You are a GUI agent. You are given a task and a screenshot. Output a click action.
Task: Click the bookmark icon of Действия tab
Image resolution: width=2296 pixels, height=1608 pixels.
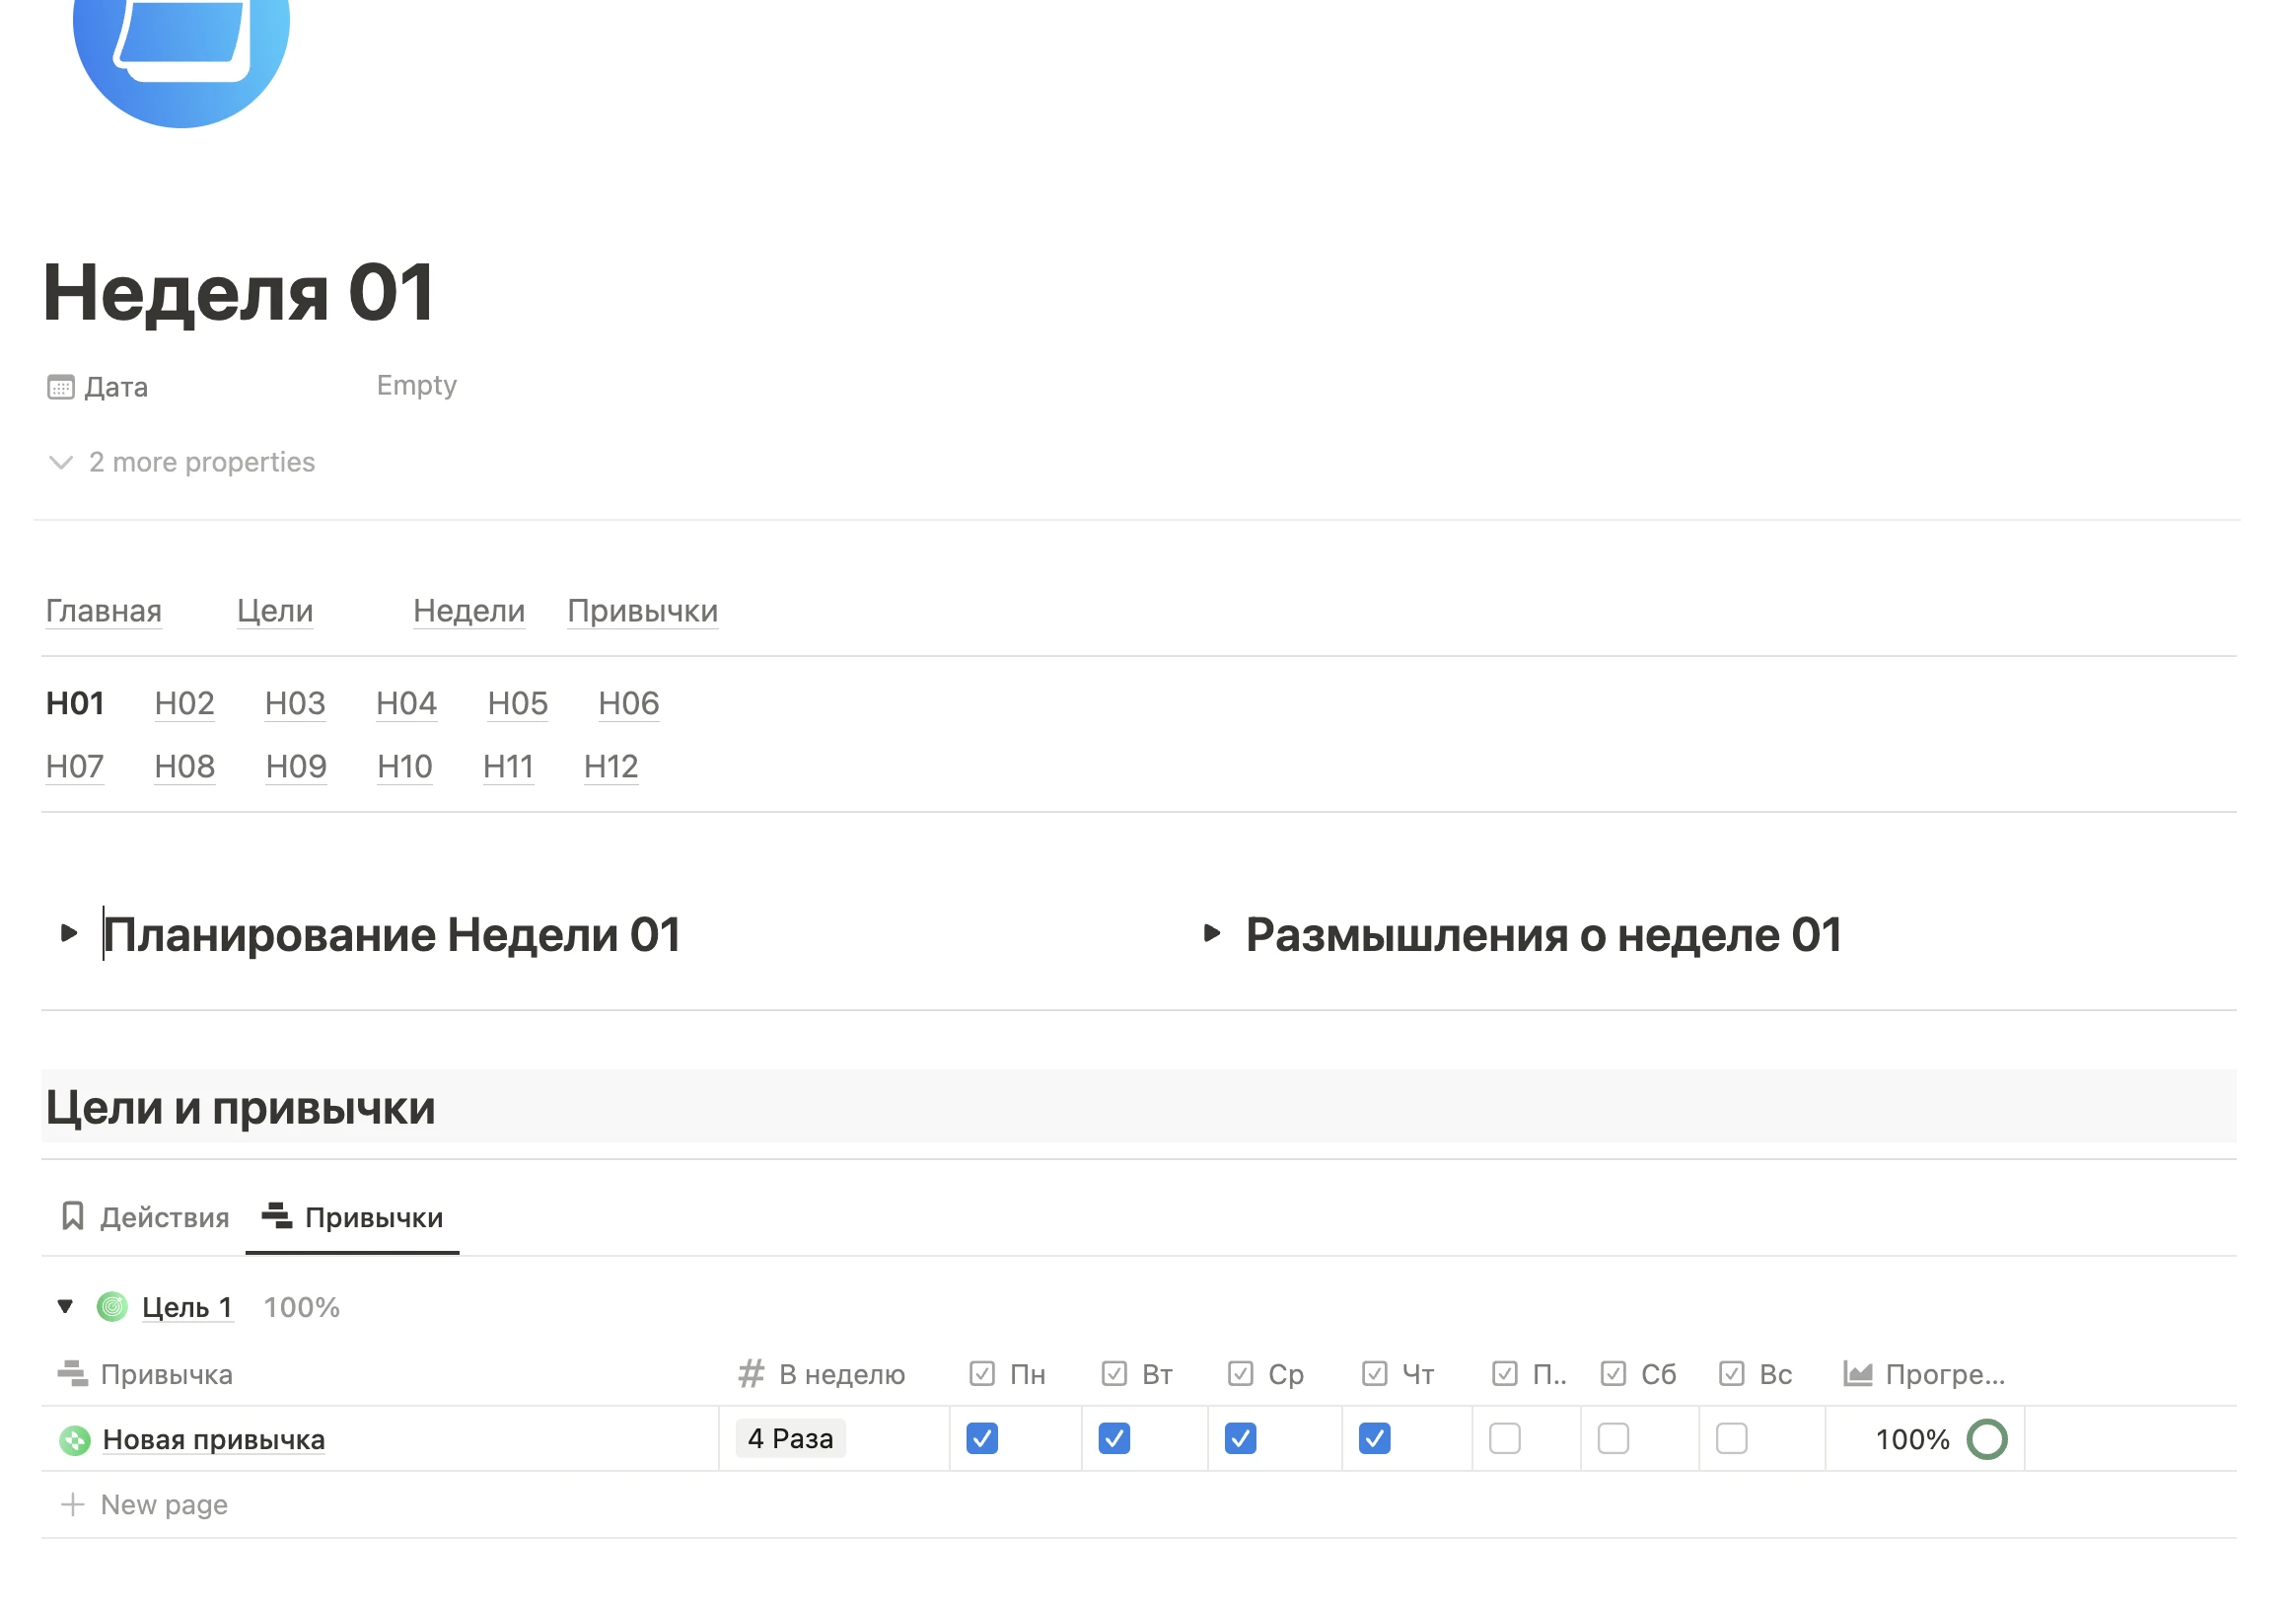coord(73,1217)
